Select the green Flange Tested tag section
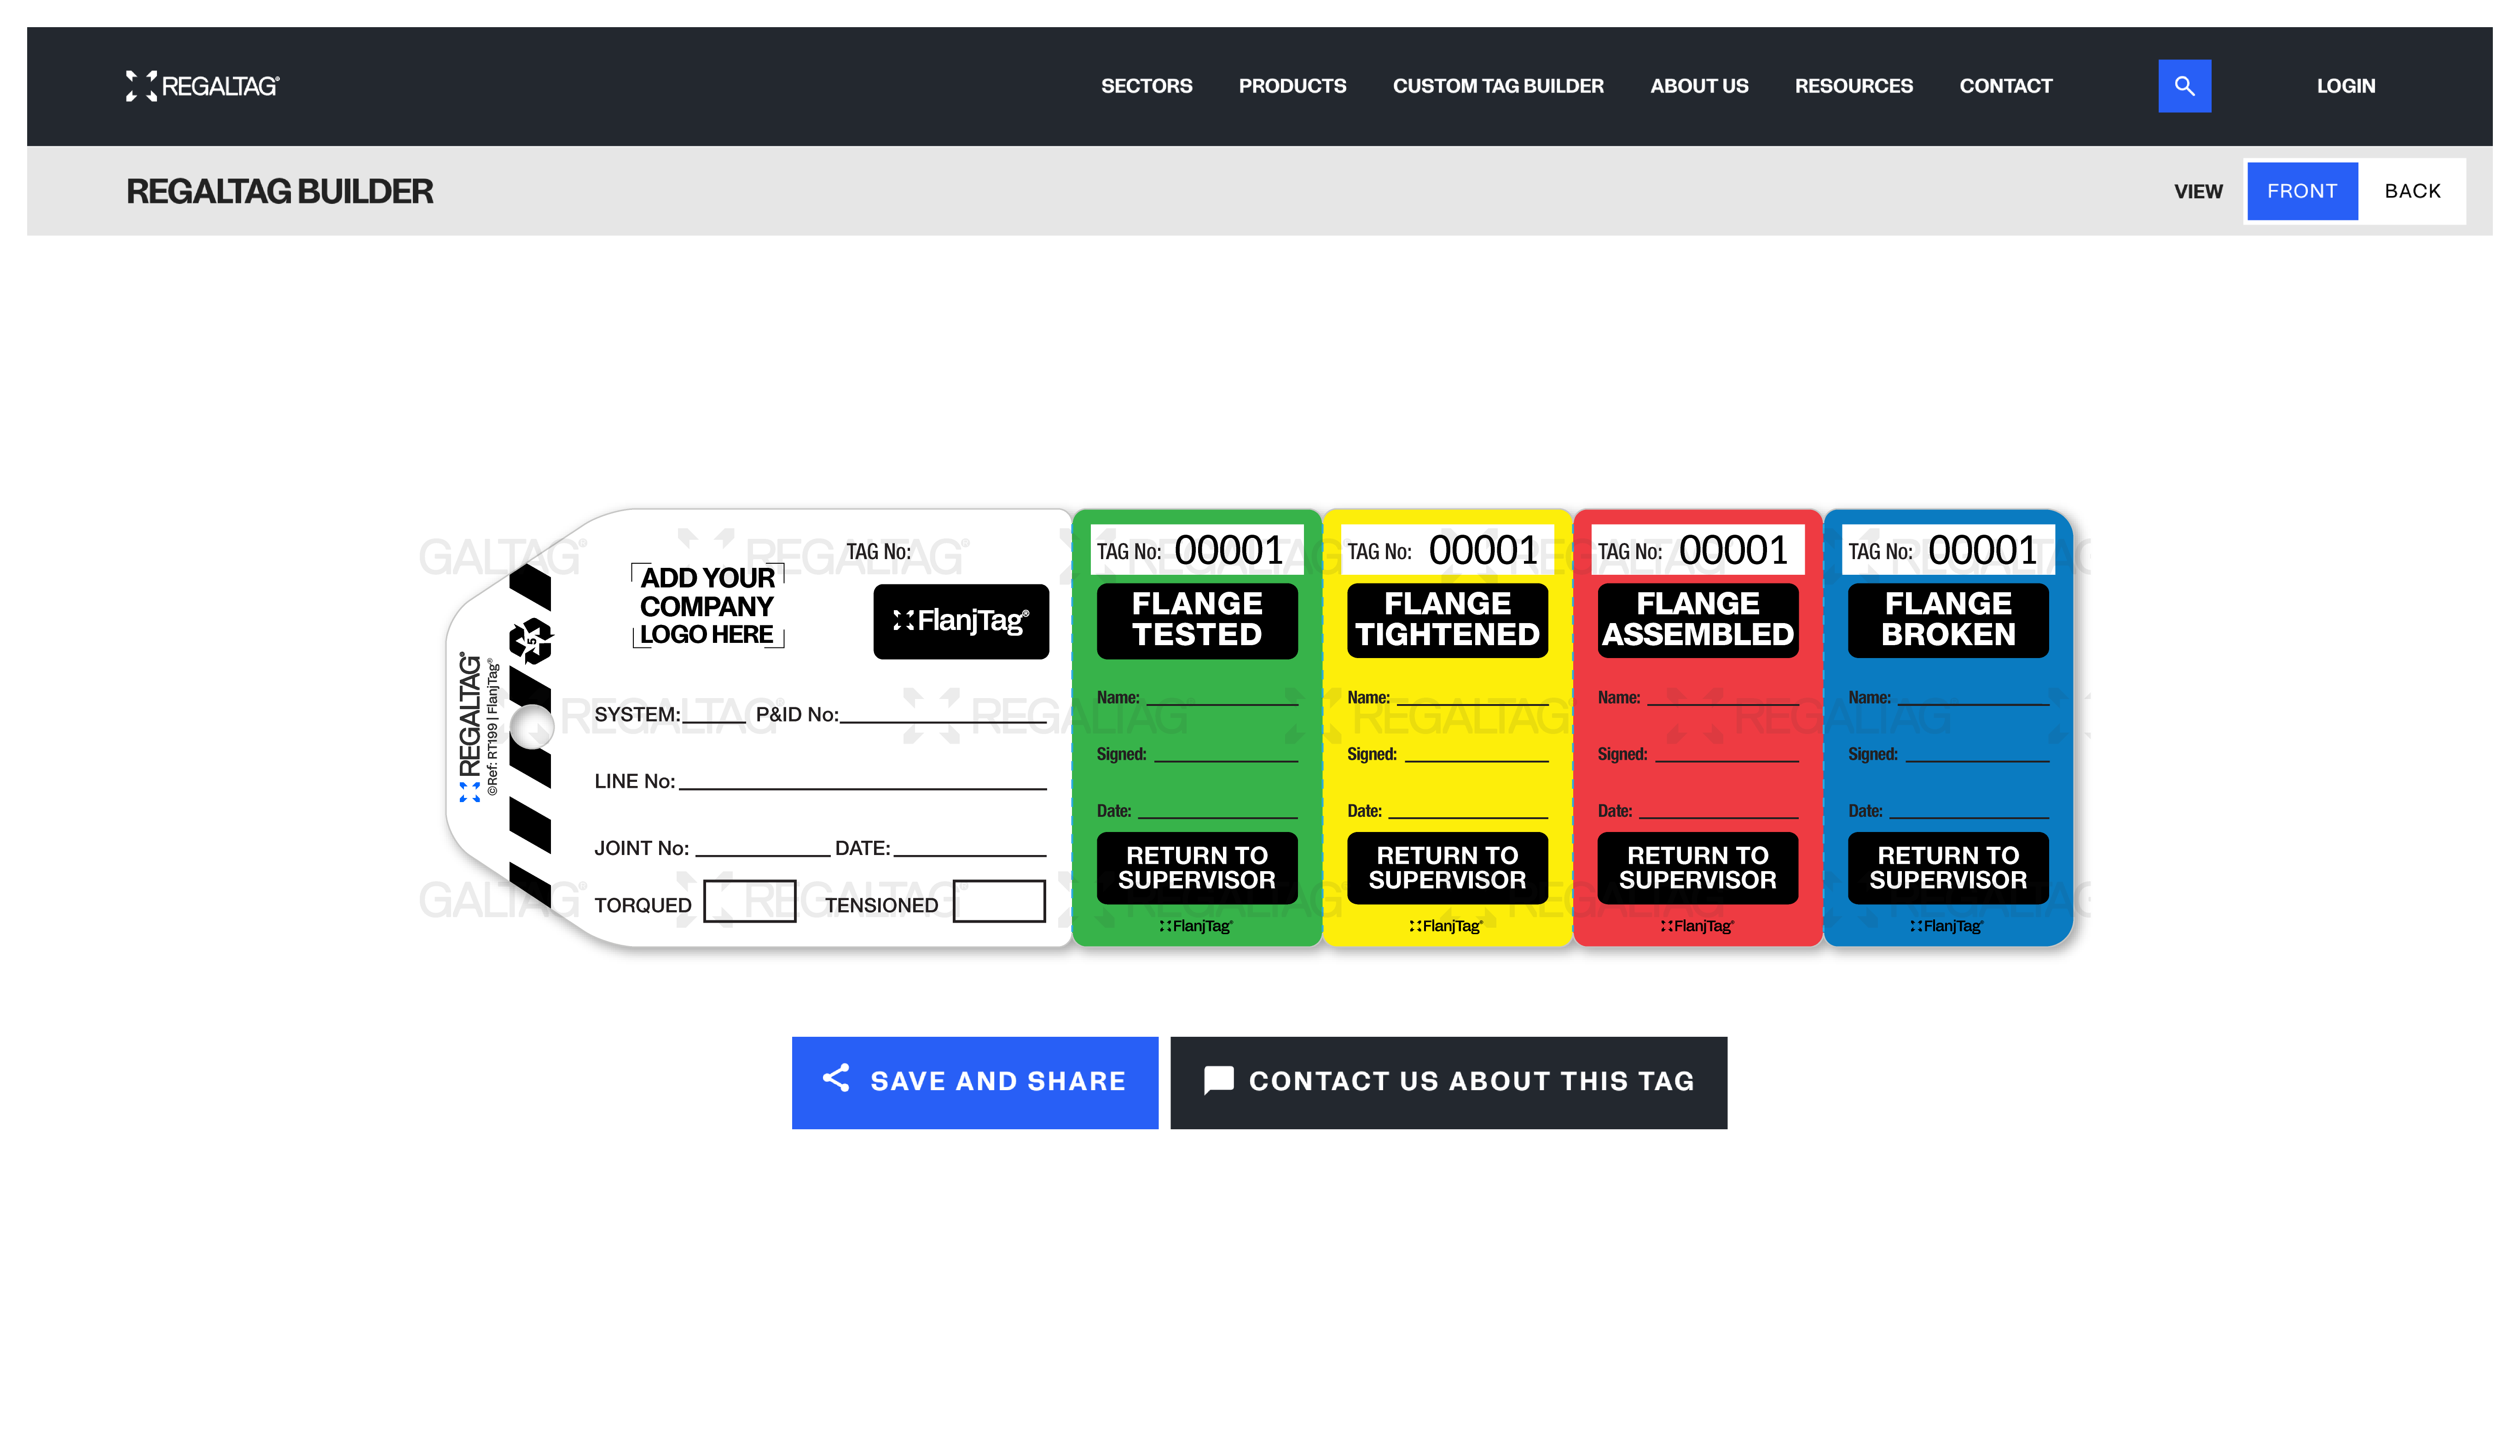Screen dimensions: 2520x1456 pos(1197,728)
